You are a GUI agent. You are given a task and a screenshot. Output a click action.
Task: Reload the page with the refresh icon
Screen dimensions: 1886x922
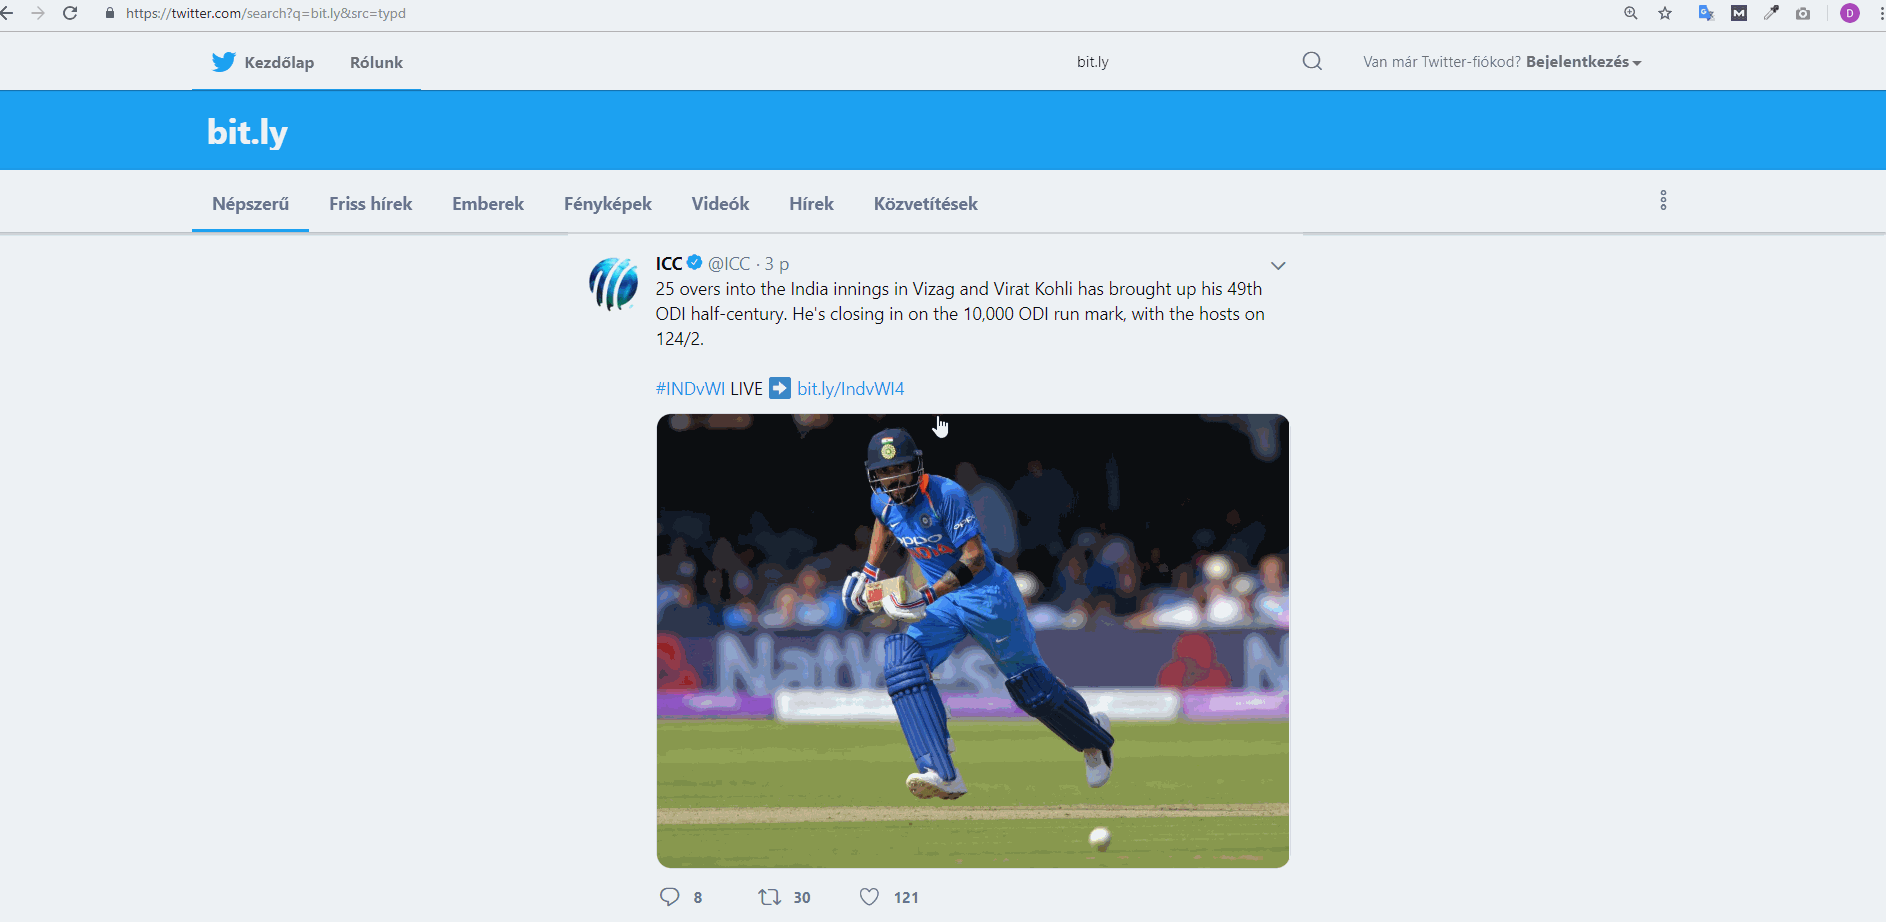click(70, 13)
